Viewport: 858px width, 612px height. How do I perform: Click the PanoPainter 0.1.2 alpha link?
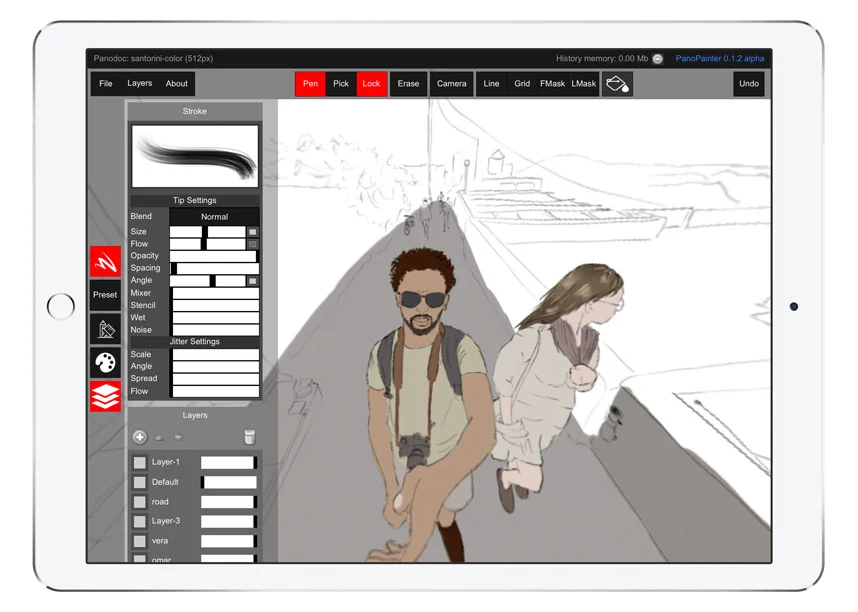coord(720,59)
